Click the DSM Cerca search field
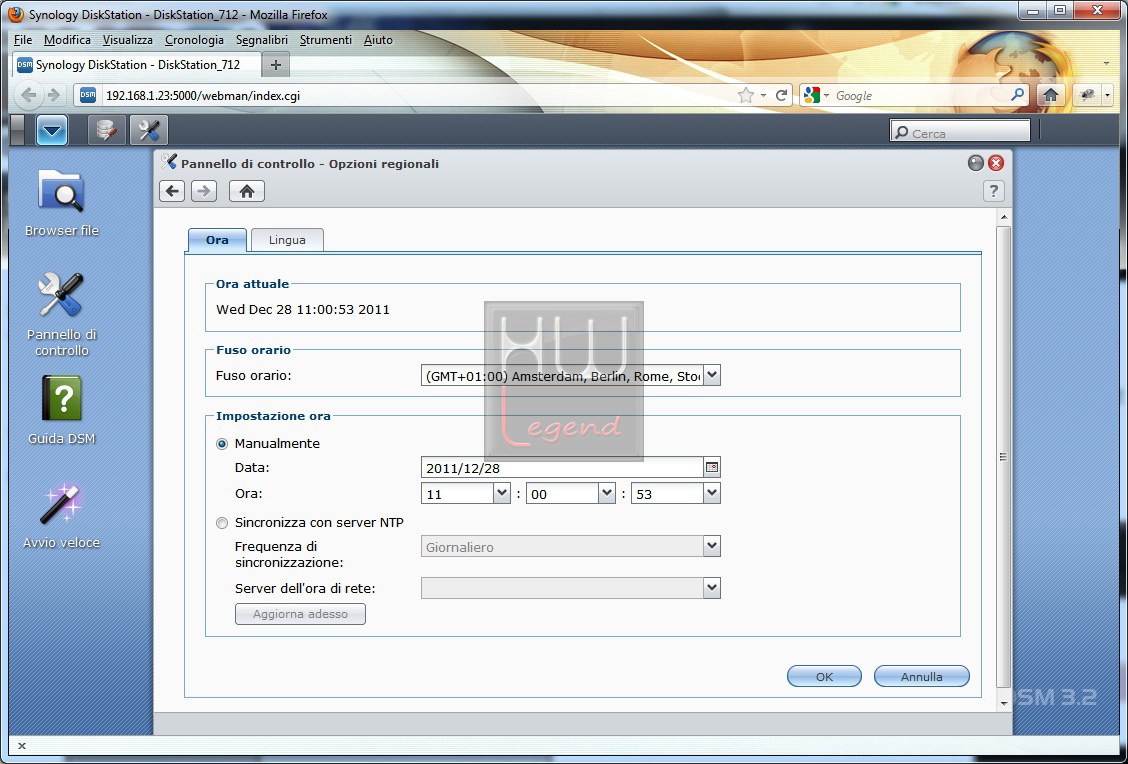 [960, 132]
